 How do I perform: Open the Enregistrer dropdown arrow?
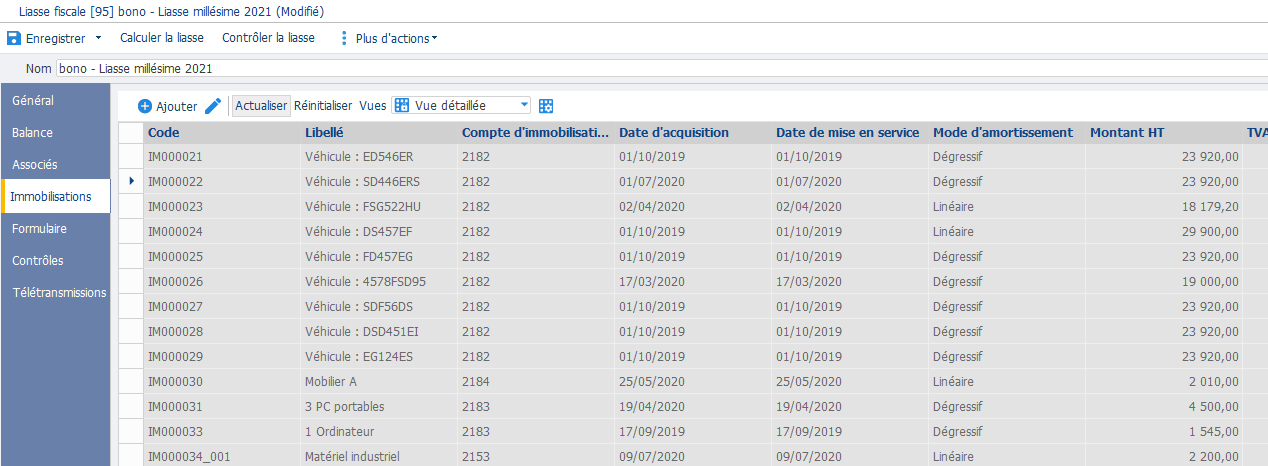coord(98,38)
